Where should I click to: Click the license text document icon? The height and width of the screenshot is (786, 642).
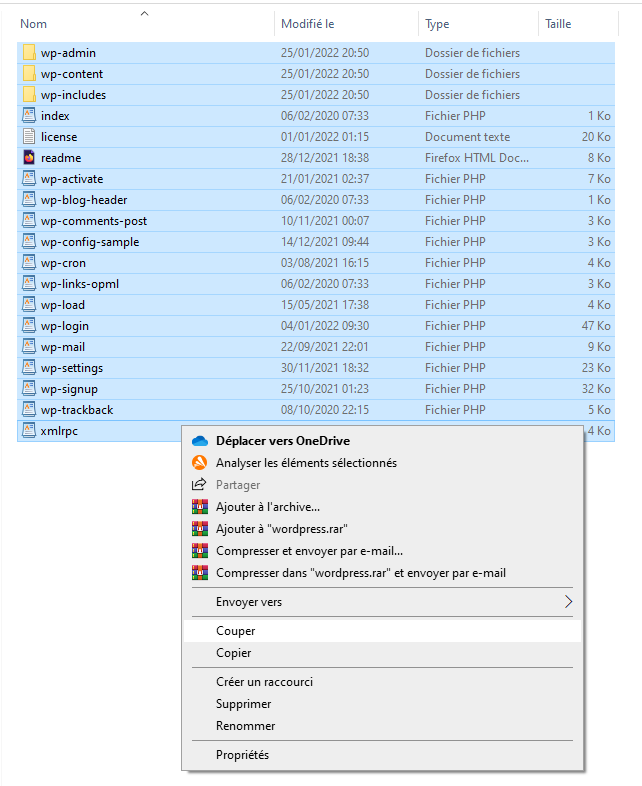pos(29,136)
